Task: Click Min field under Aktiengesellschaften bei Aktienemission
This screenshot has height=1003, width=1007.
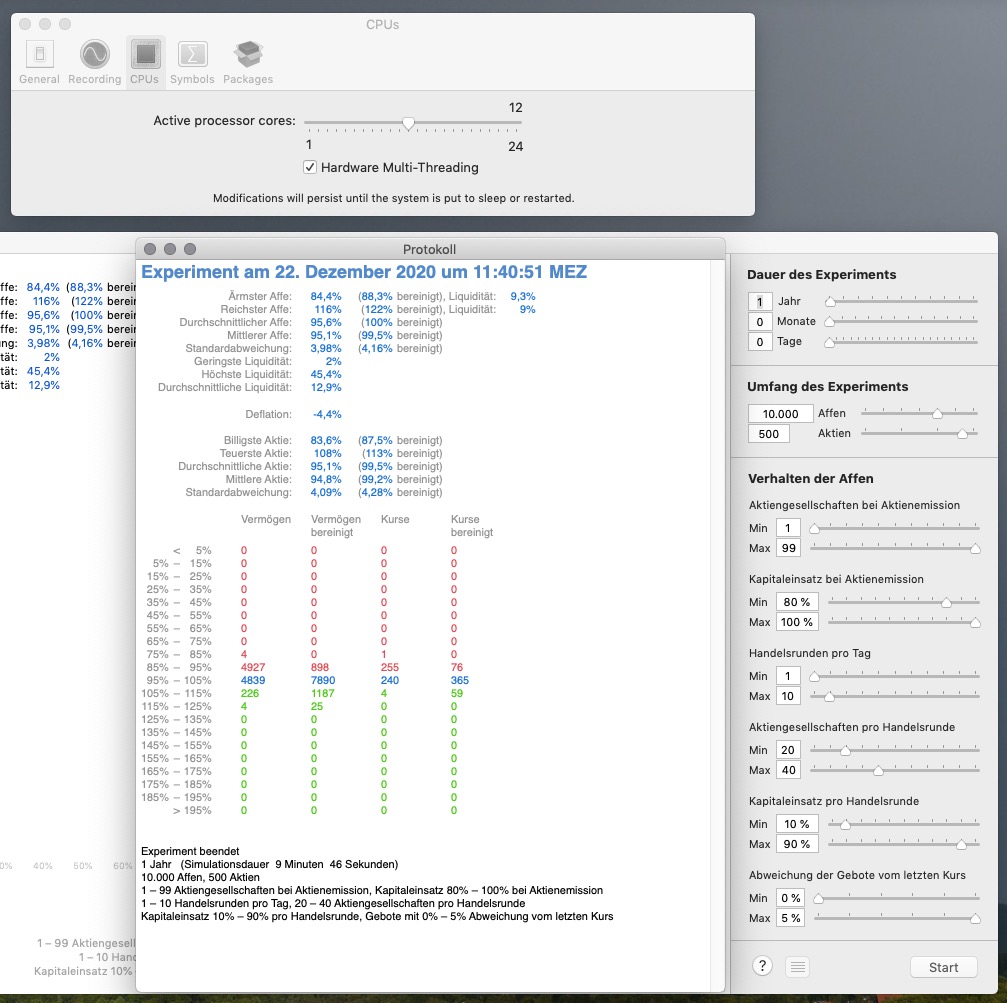Action: pyautogui.click(x=788, y=528)
